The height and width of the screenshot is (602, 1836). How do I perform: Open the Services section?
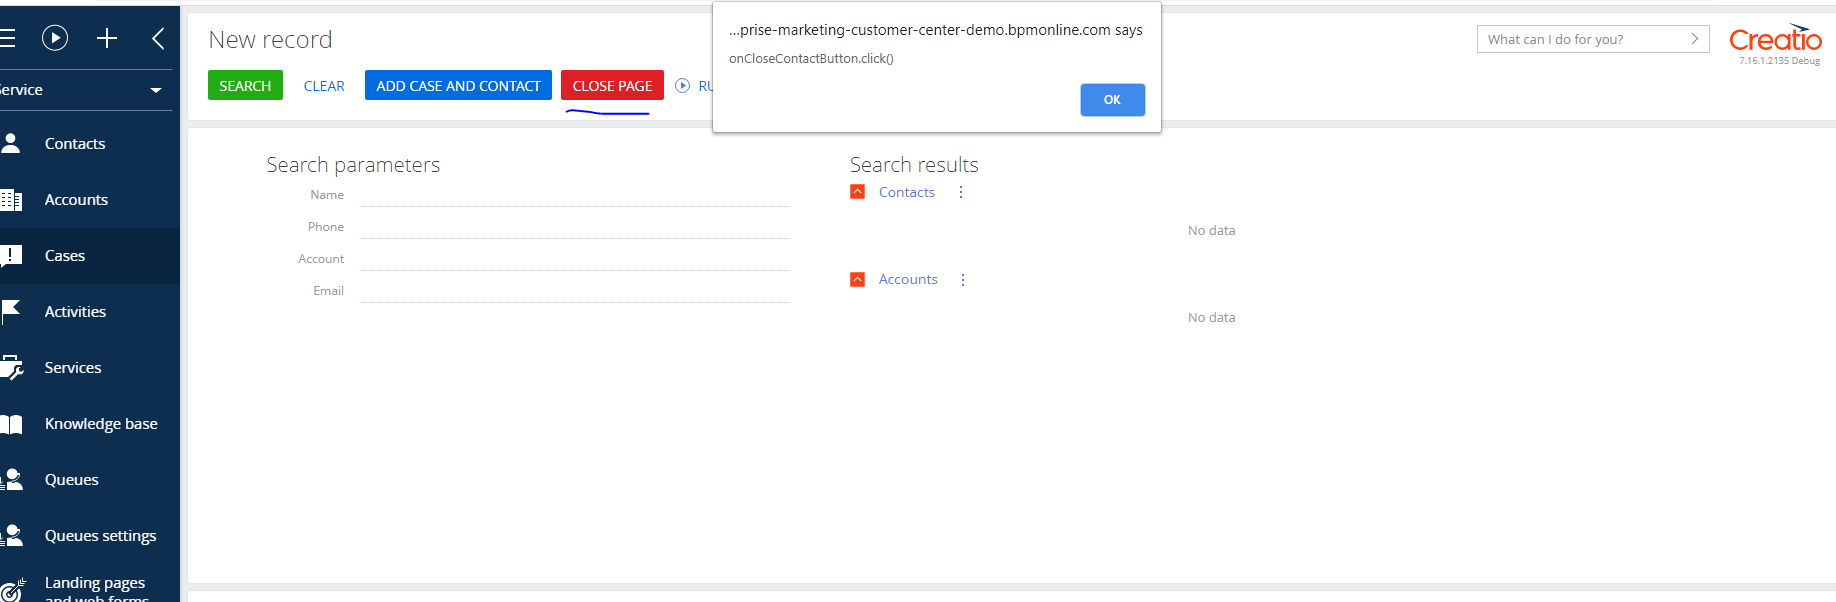73,368
